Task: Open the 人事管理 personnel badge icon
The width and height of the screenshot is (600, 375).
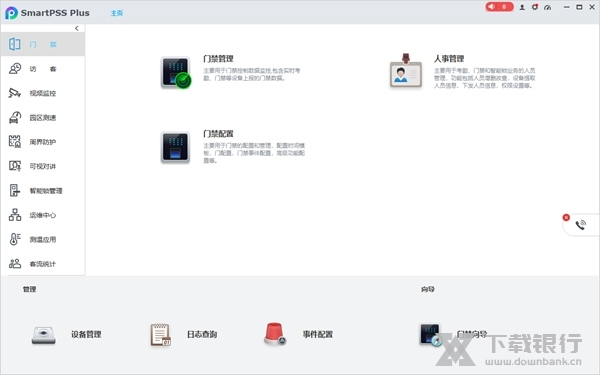Action: (x=406, y=71)
